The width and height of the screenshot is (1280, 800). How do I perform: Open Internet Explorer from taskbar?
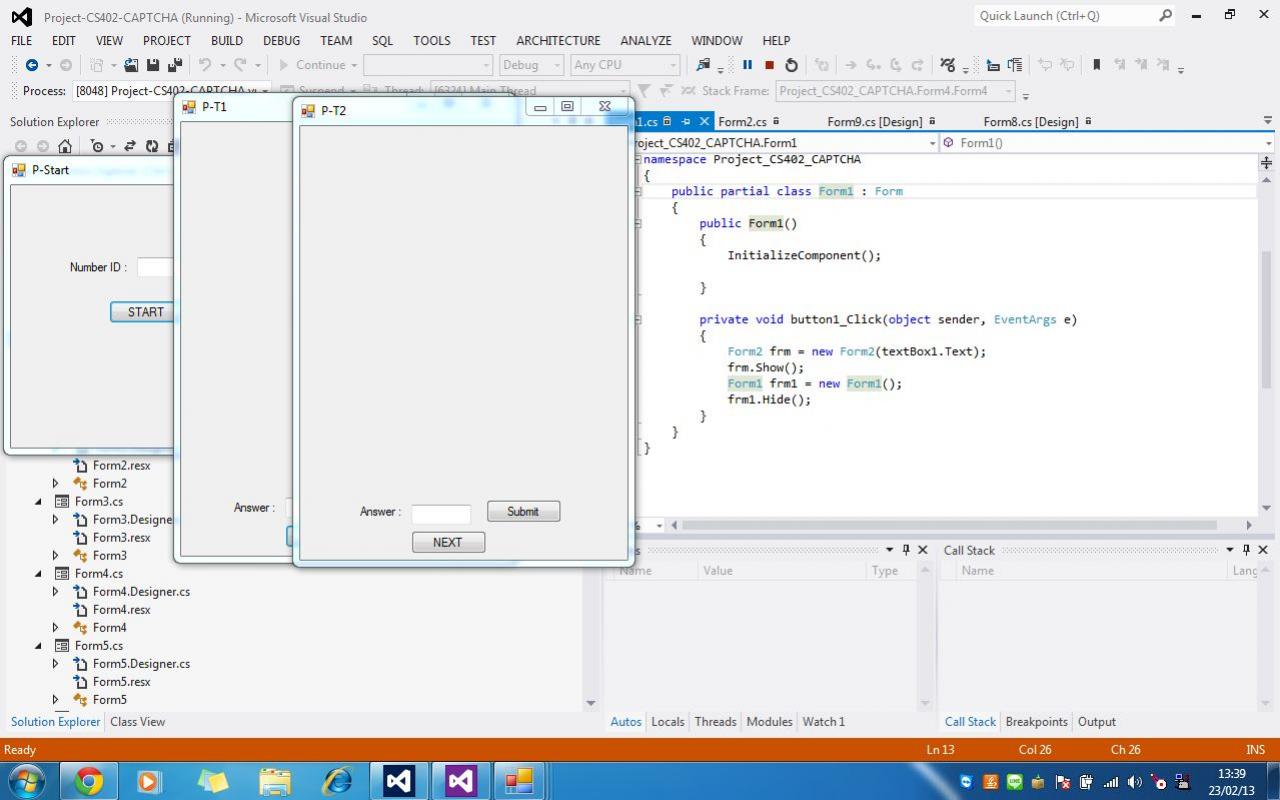[337, 781]
